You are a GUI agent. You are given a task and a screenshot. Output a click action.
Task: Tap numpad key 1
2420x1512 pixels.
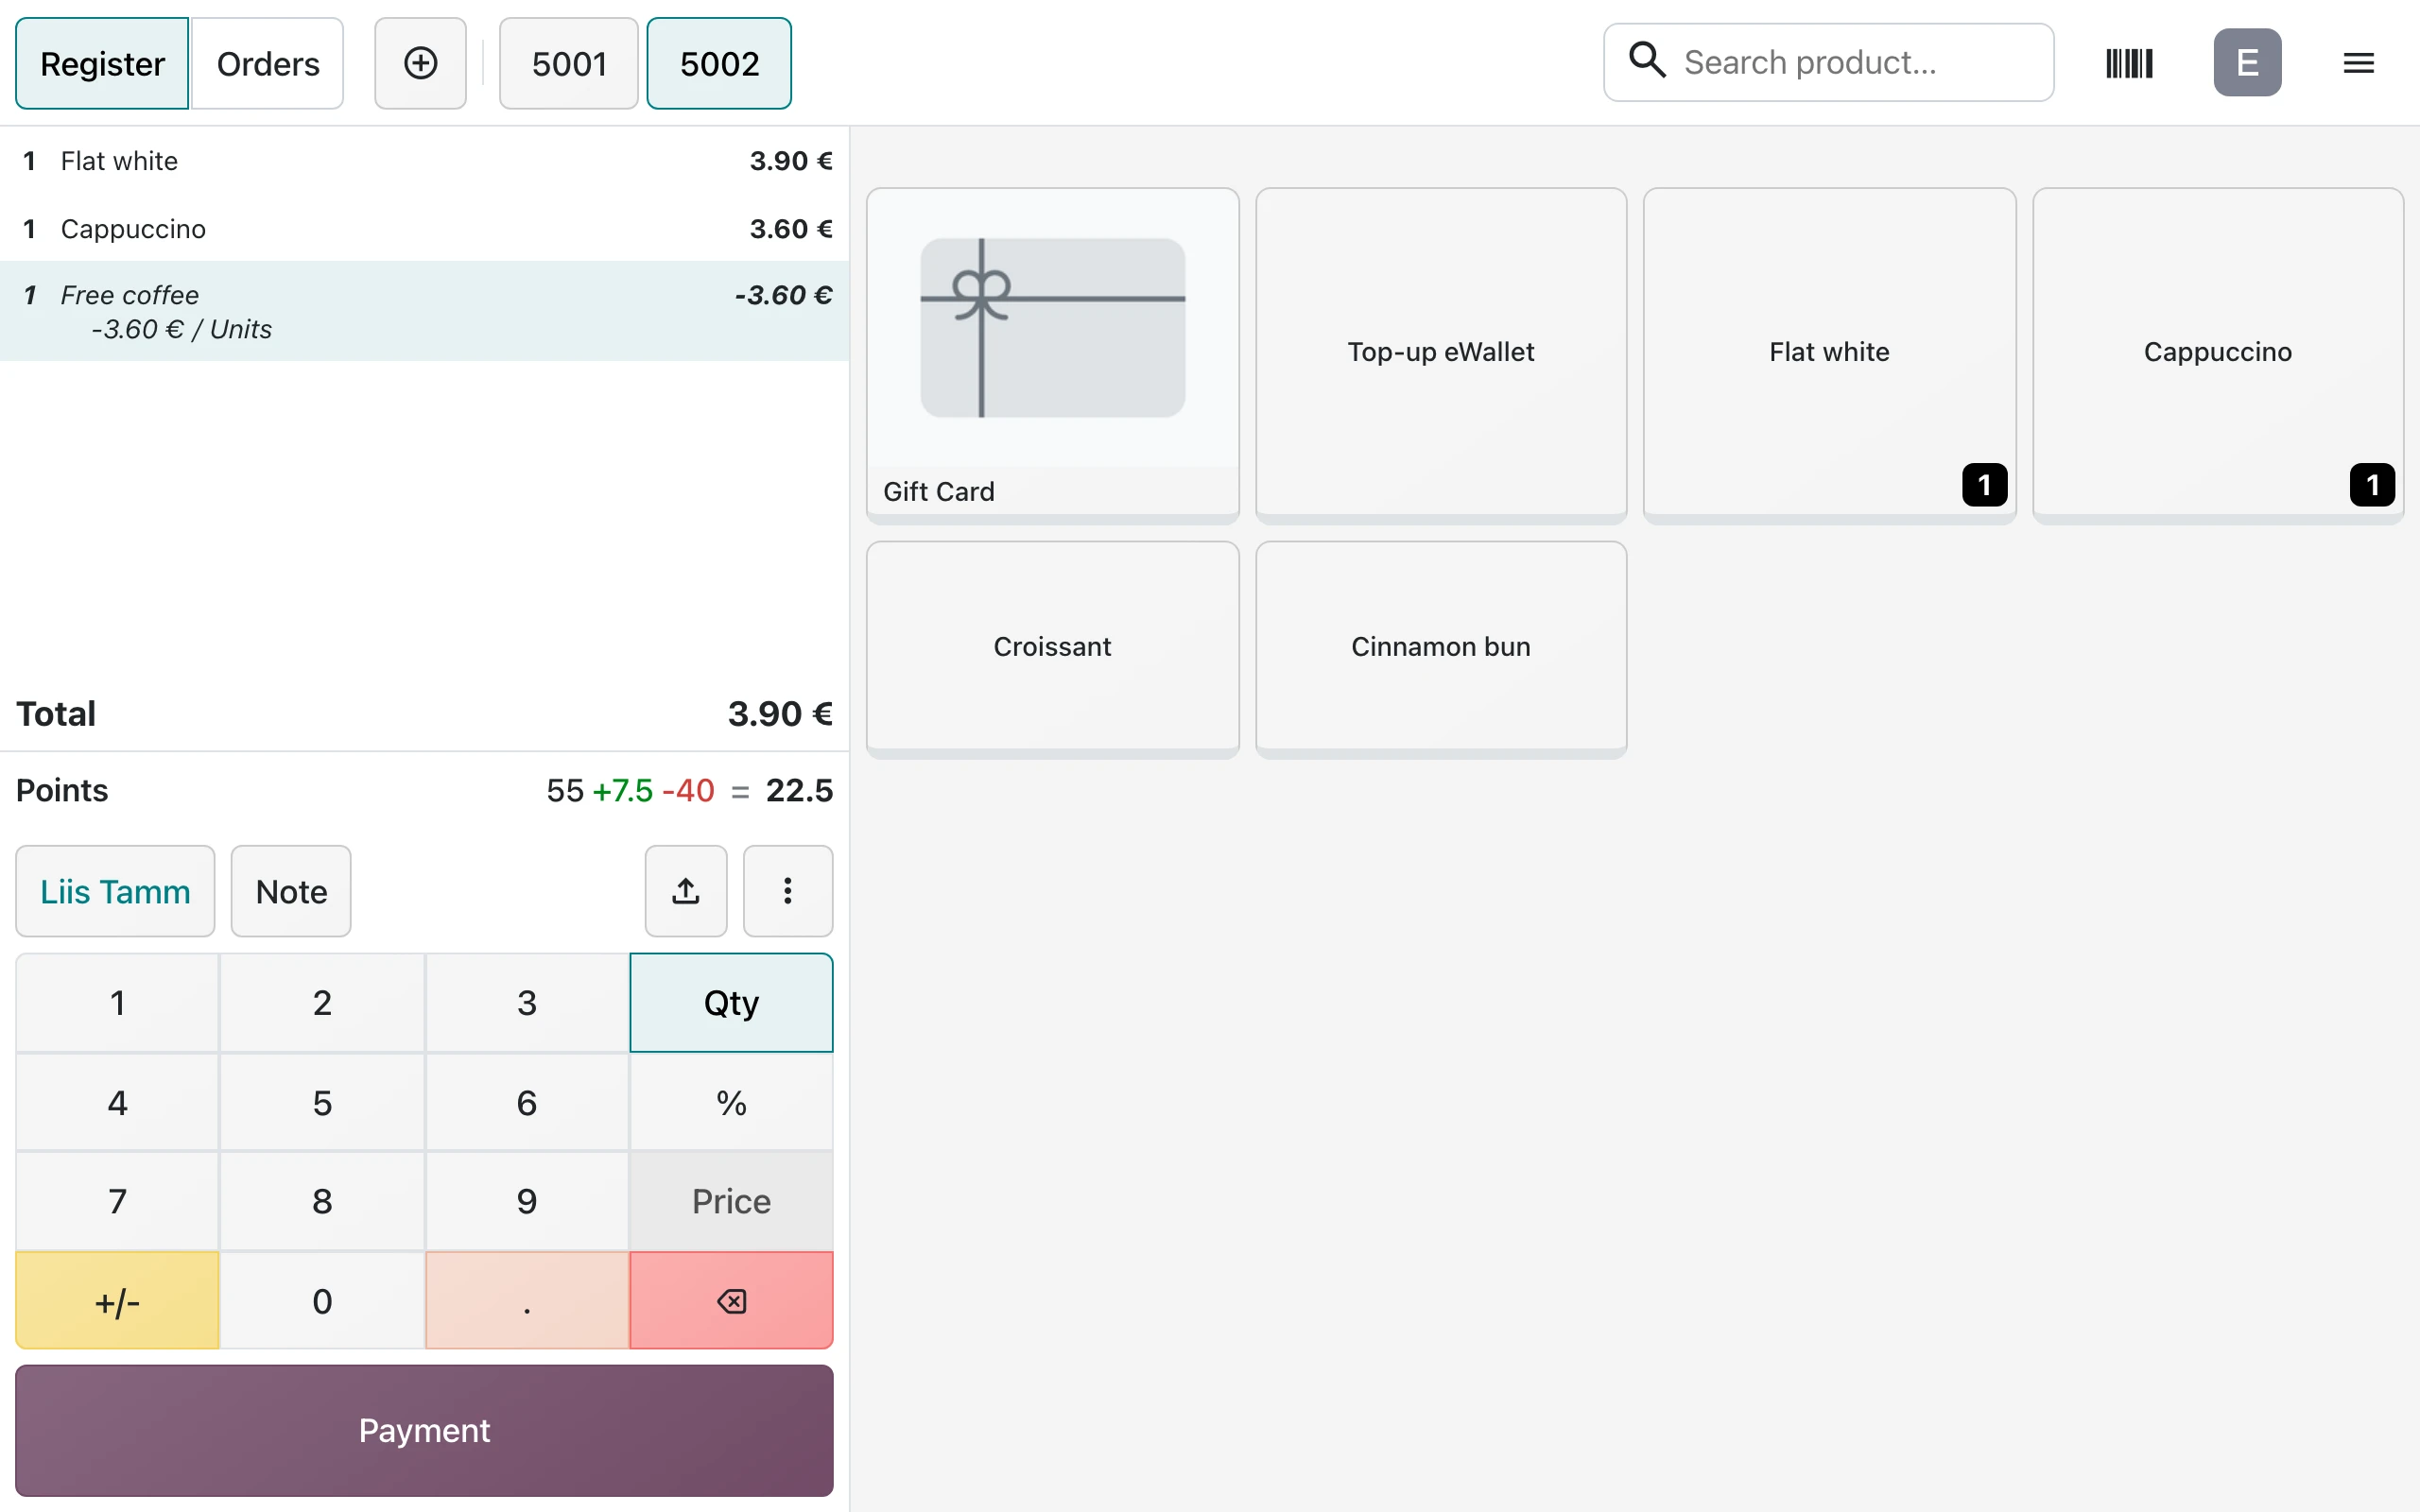coord(117,1002)
